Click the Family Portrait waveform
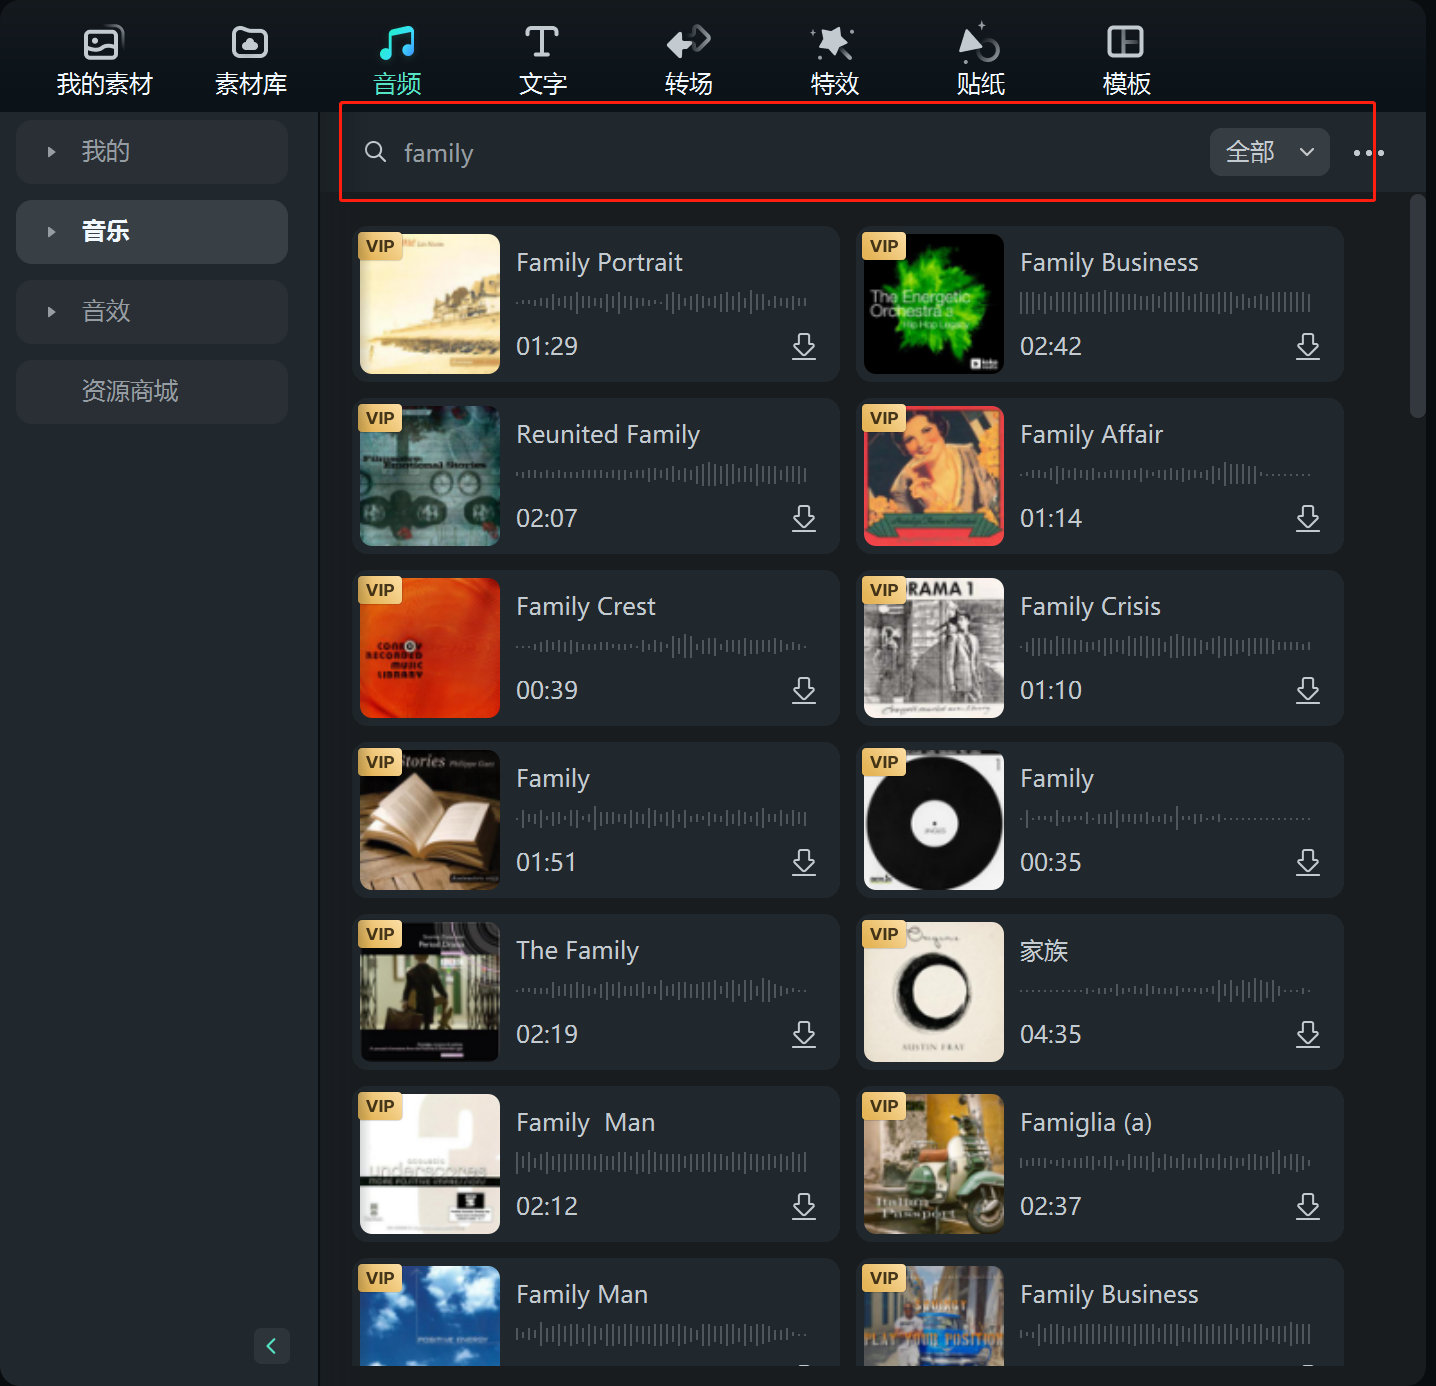The width and height of the screenshot is (1436, 1386). [x=661, y=302]
